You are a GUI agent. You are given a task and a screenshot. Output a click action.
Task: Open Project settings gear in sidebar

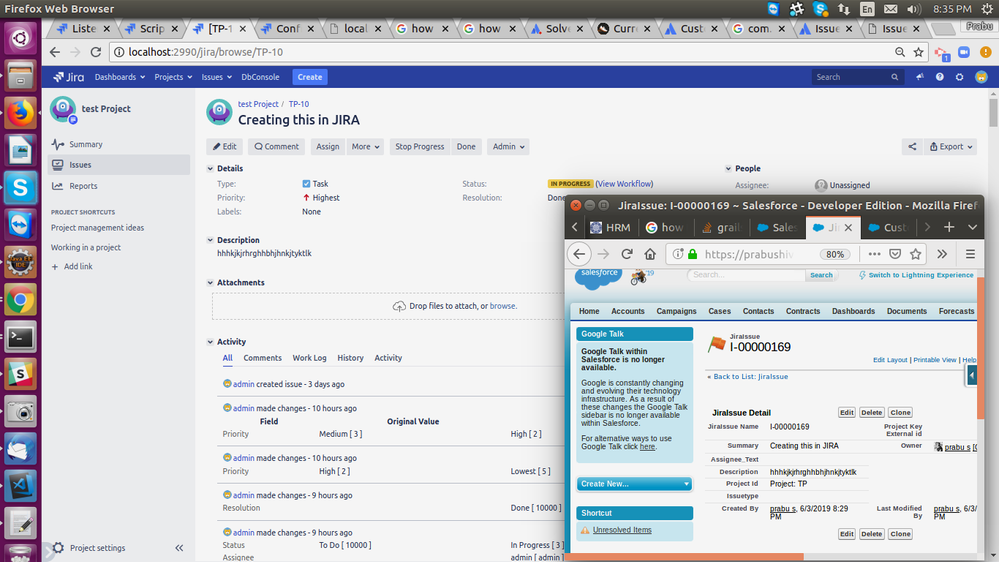59,548
